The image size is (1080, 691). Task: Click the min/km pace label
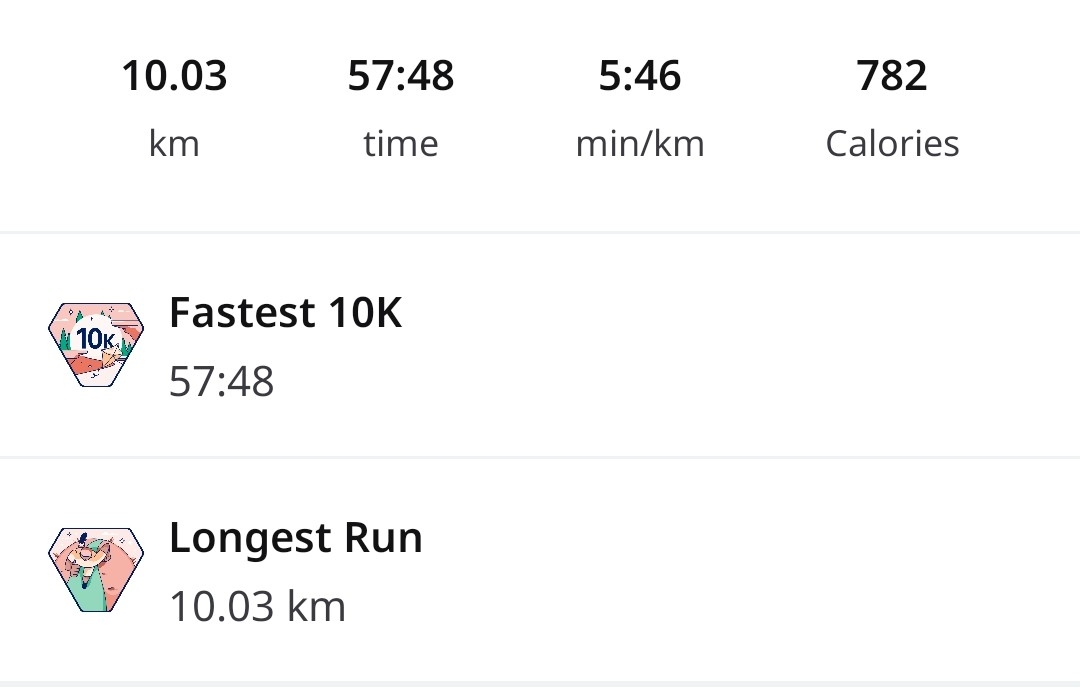point(640,144)
